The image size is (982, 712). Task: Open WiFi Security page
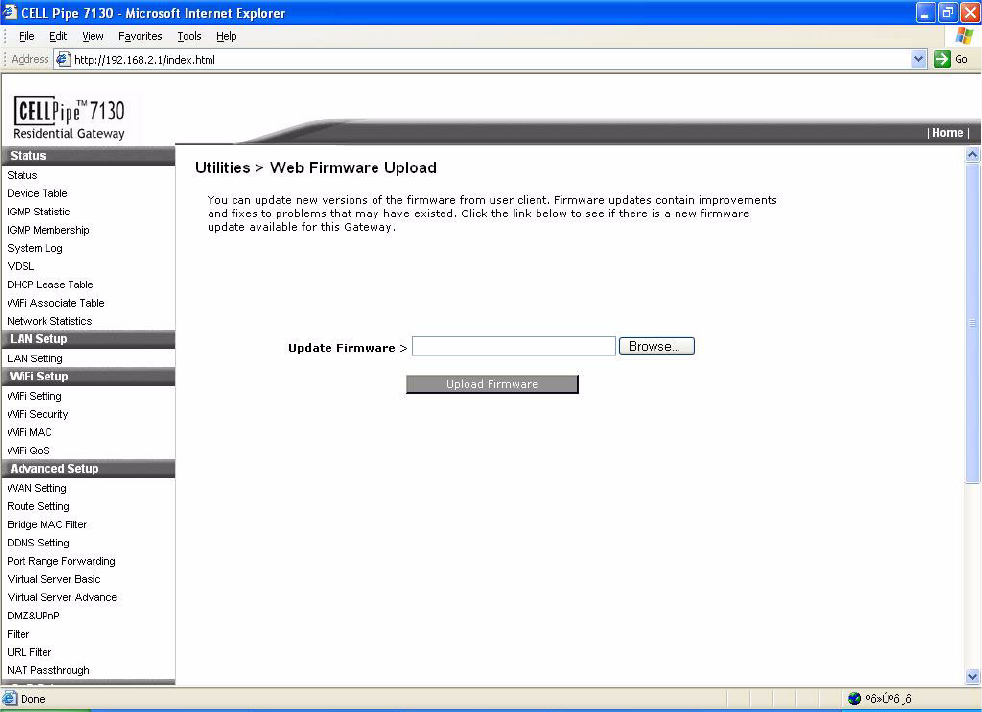click(38, 415)
